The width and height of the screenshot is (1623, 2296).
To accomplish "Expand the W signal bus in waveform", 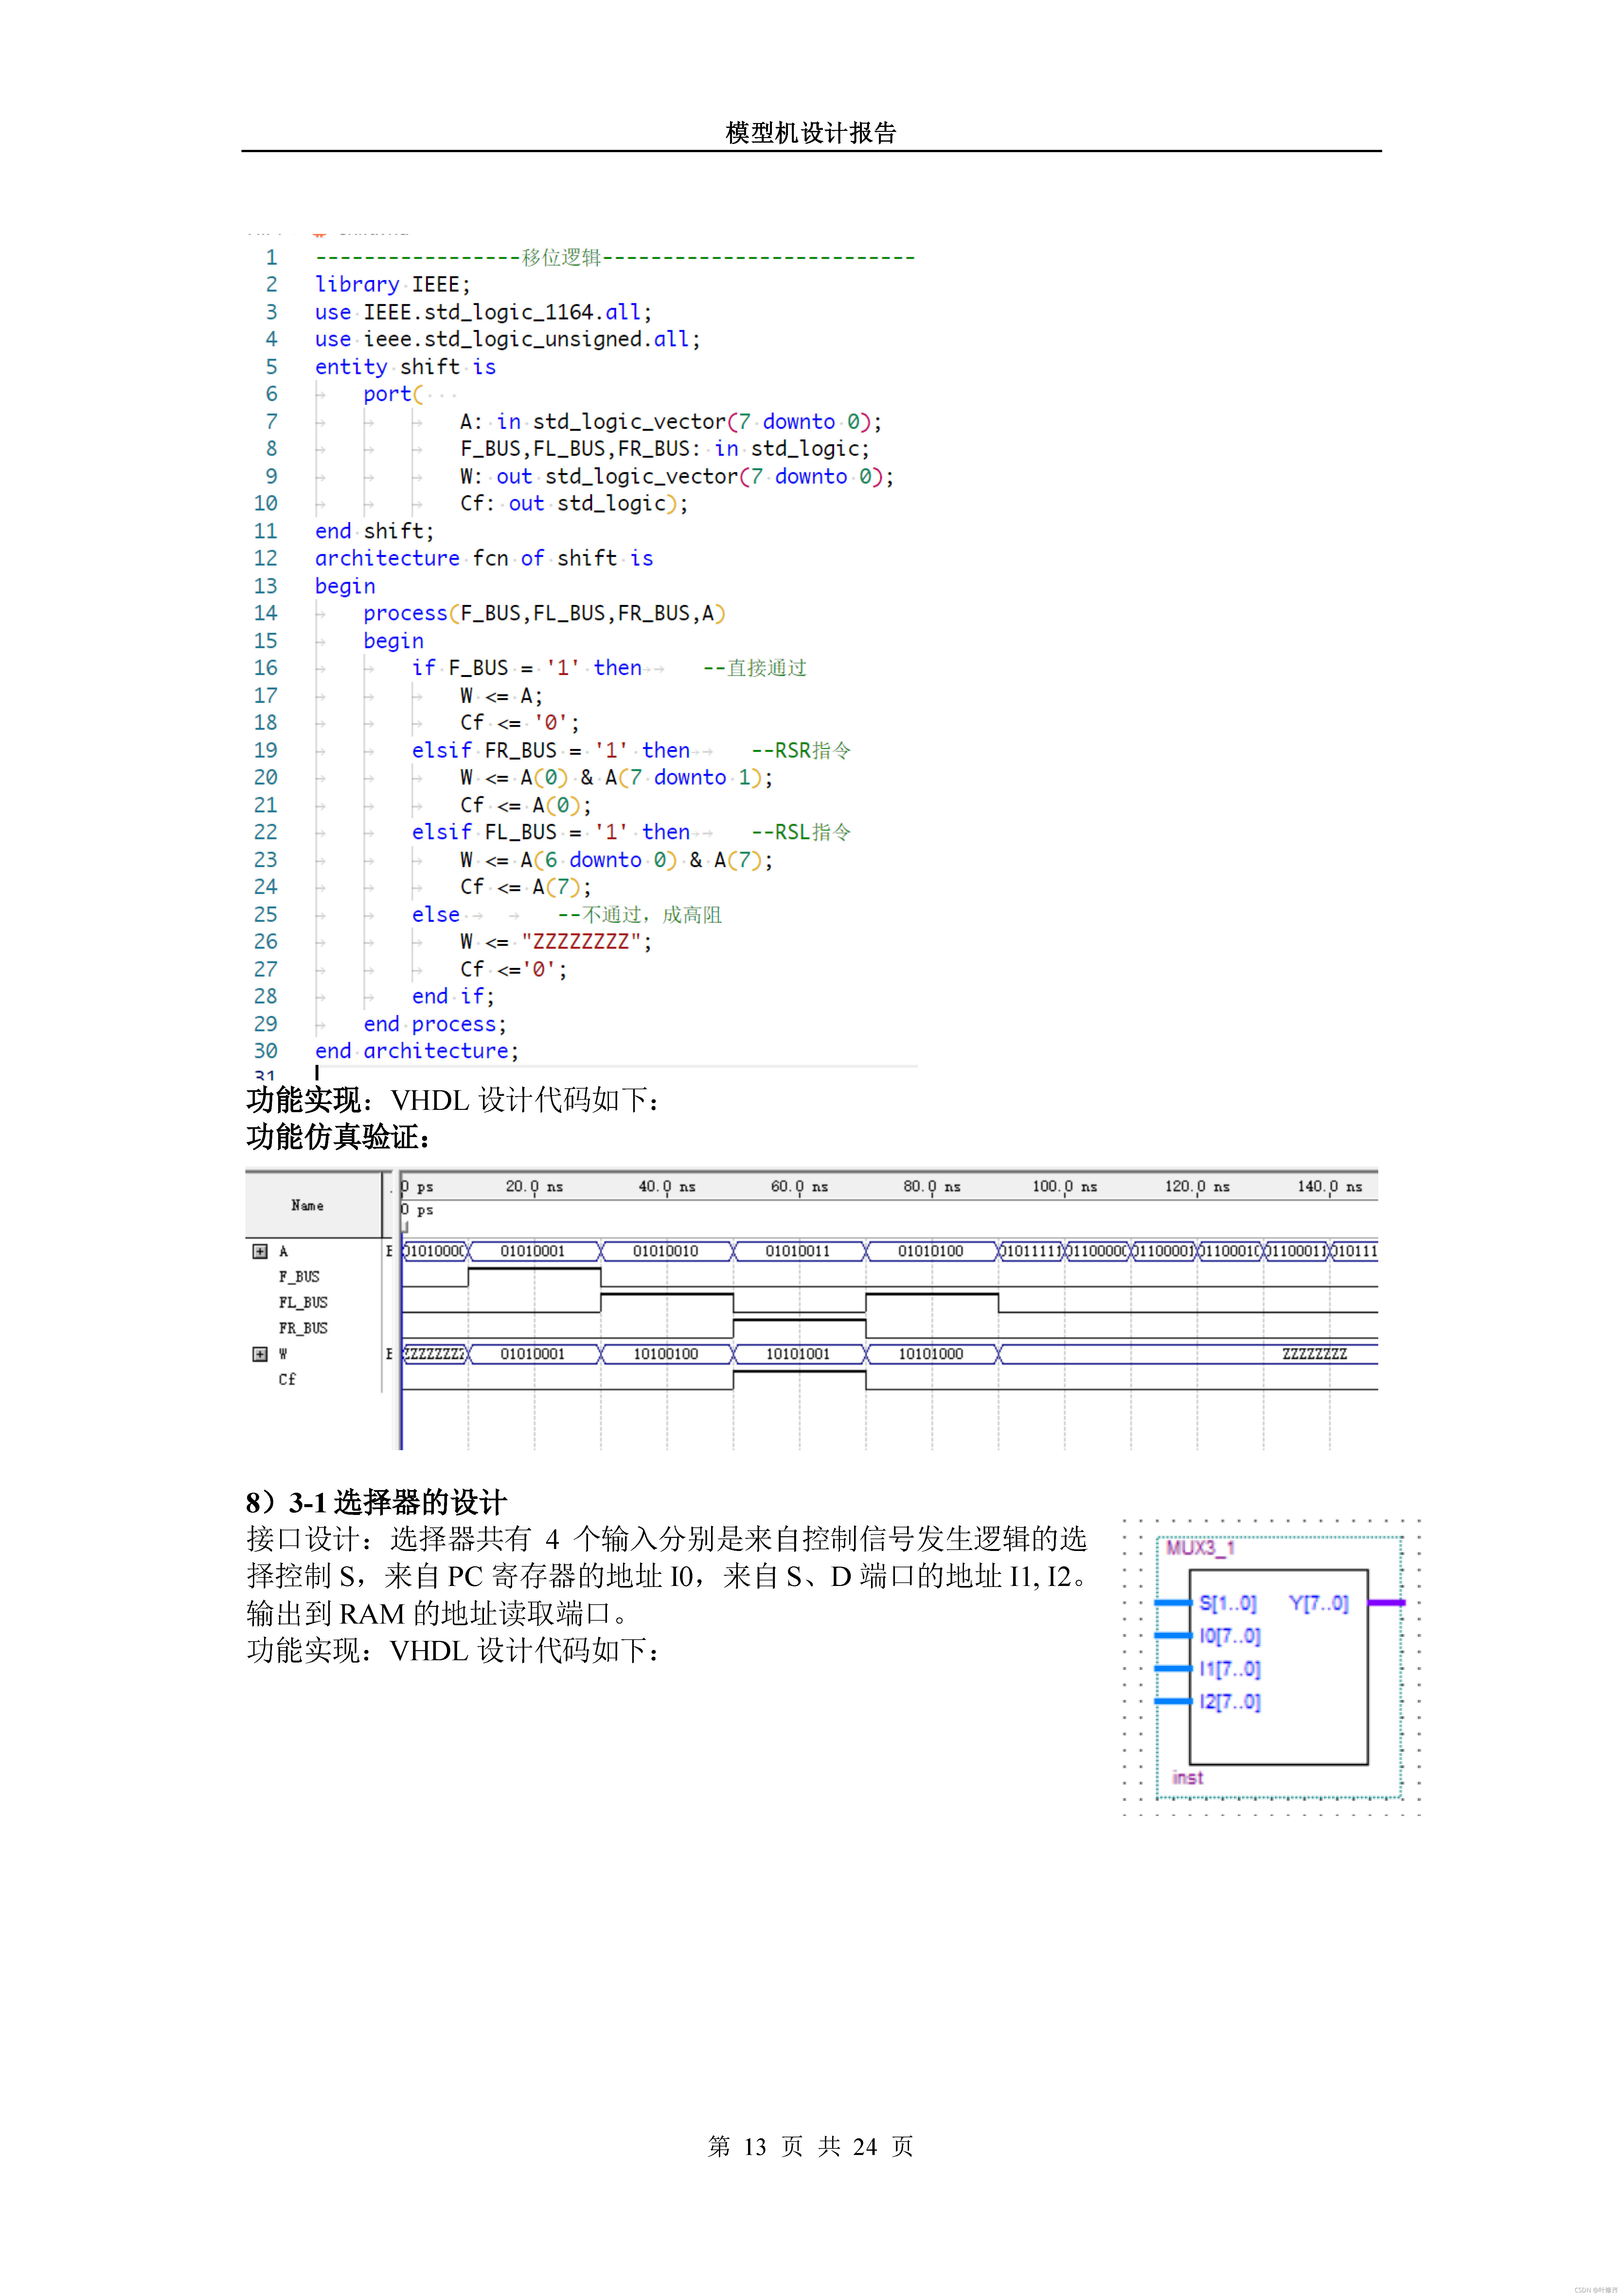I will pyautogui.click(x=260, y=1354).
